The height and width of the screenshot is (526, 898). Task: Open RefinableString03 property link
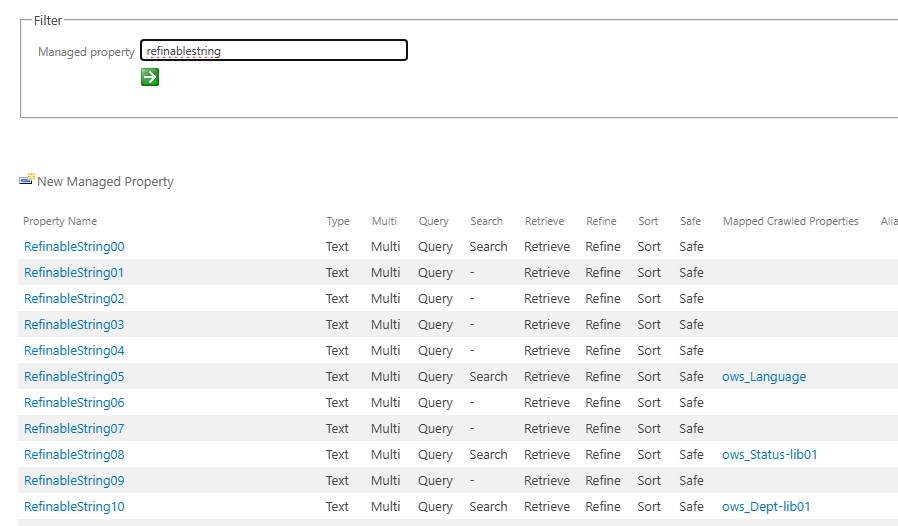pos(74,324)
